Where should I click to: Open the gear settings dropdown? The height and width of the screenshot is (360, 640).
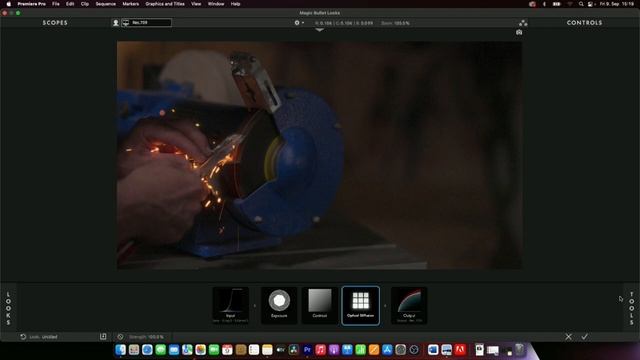click(299, 23)
